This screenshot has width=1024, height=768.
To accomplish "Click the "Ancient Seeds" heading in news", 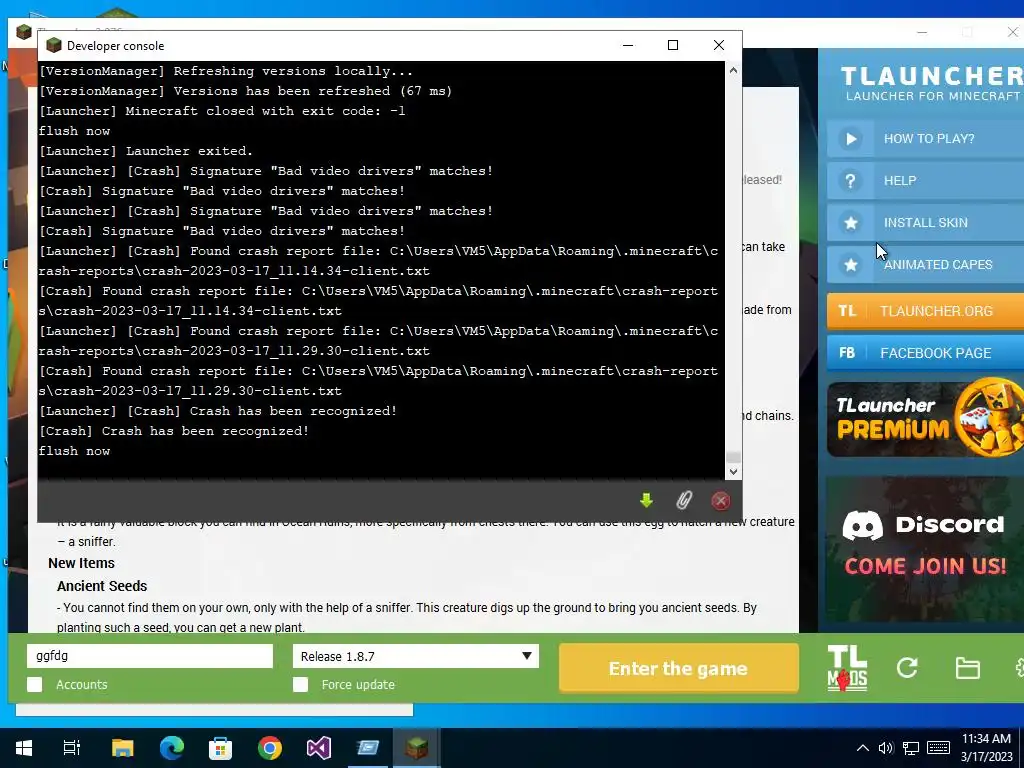I will click(x=102, y=586).
